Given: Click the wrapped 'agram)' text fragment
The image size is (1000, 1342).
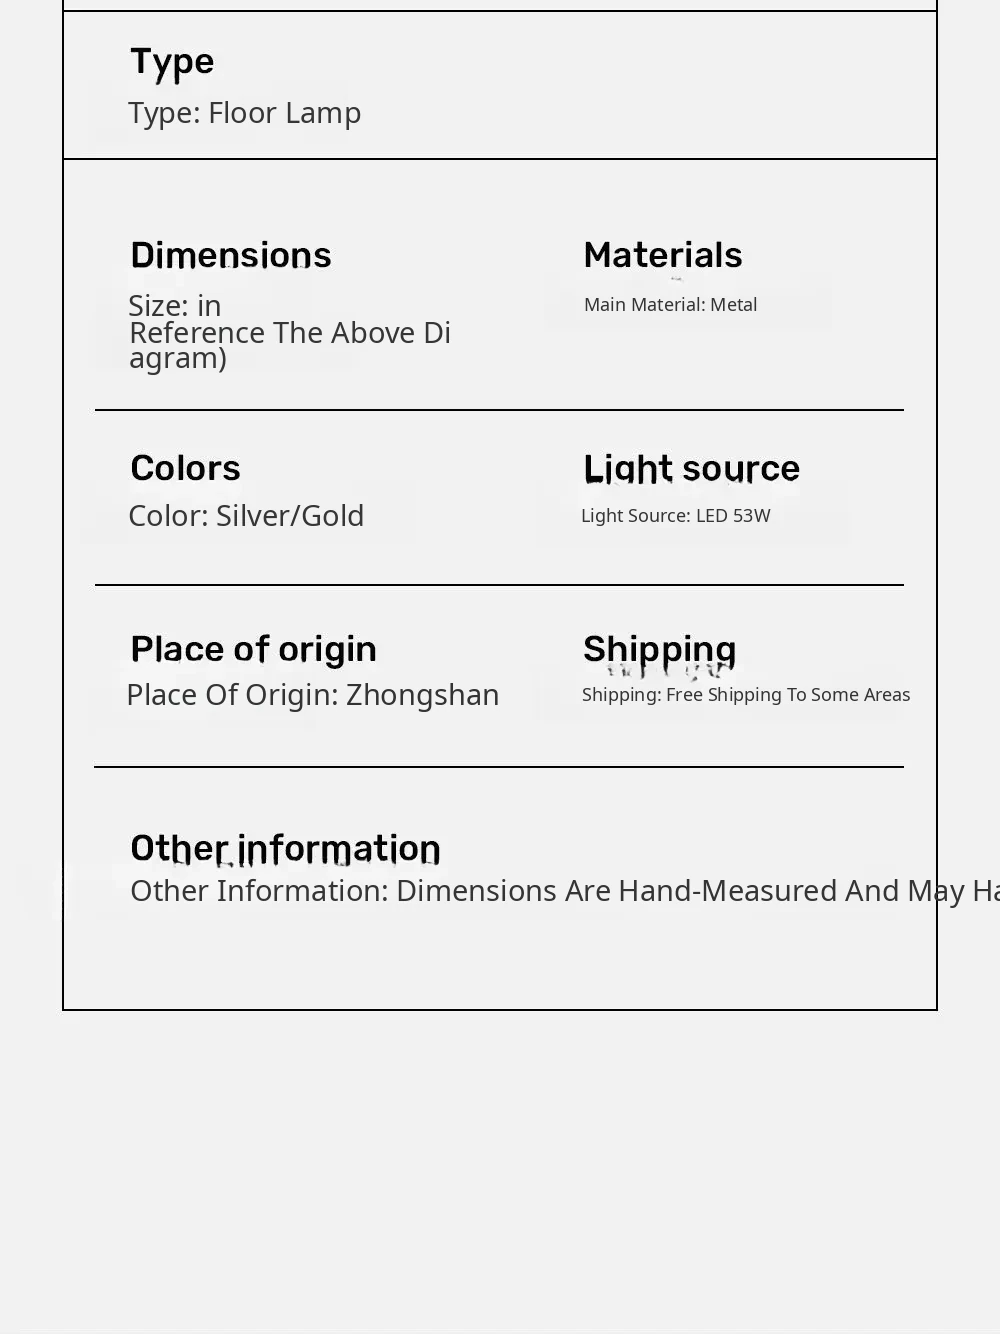Looking at the screenshot, I should tap(178, 358).
